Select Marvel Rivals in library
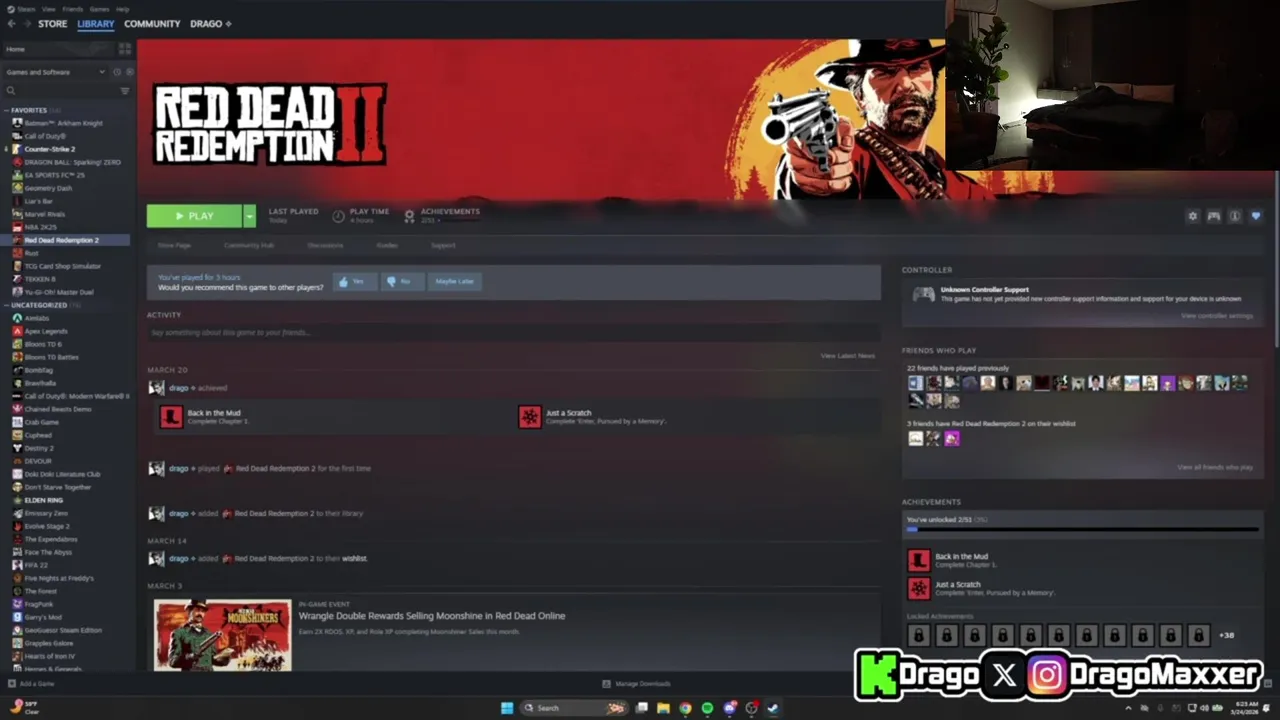This screenshot has width=1280, height=720. [45, 214]
